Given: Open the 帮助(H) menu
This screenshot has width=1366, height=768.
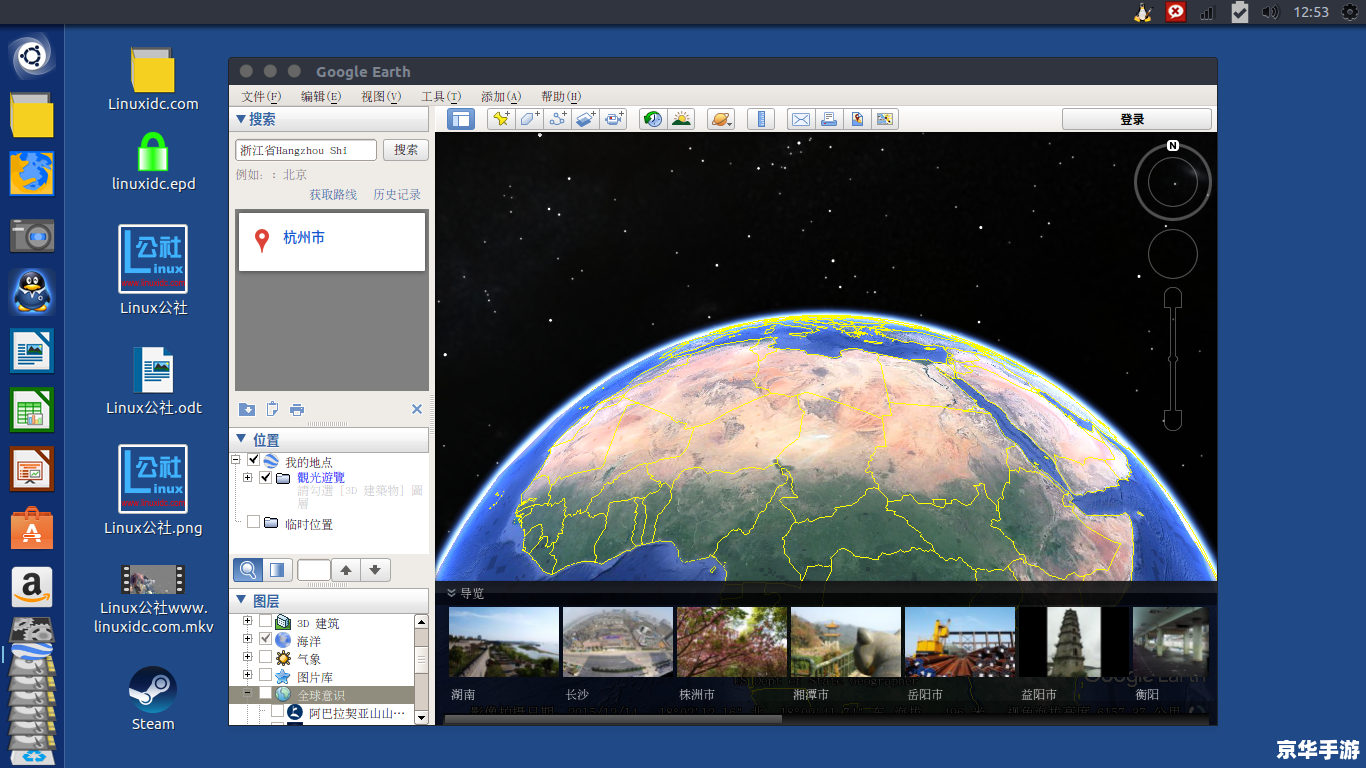Looking at the screenshot, I should (561, 96).
